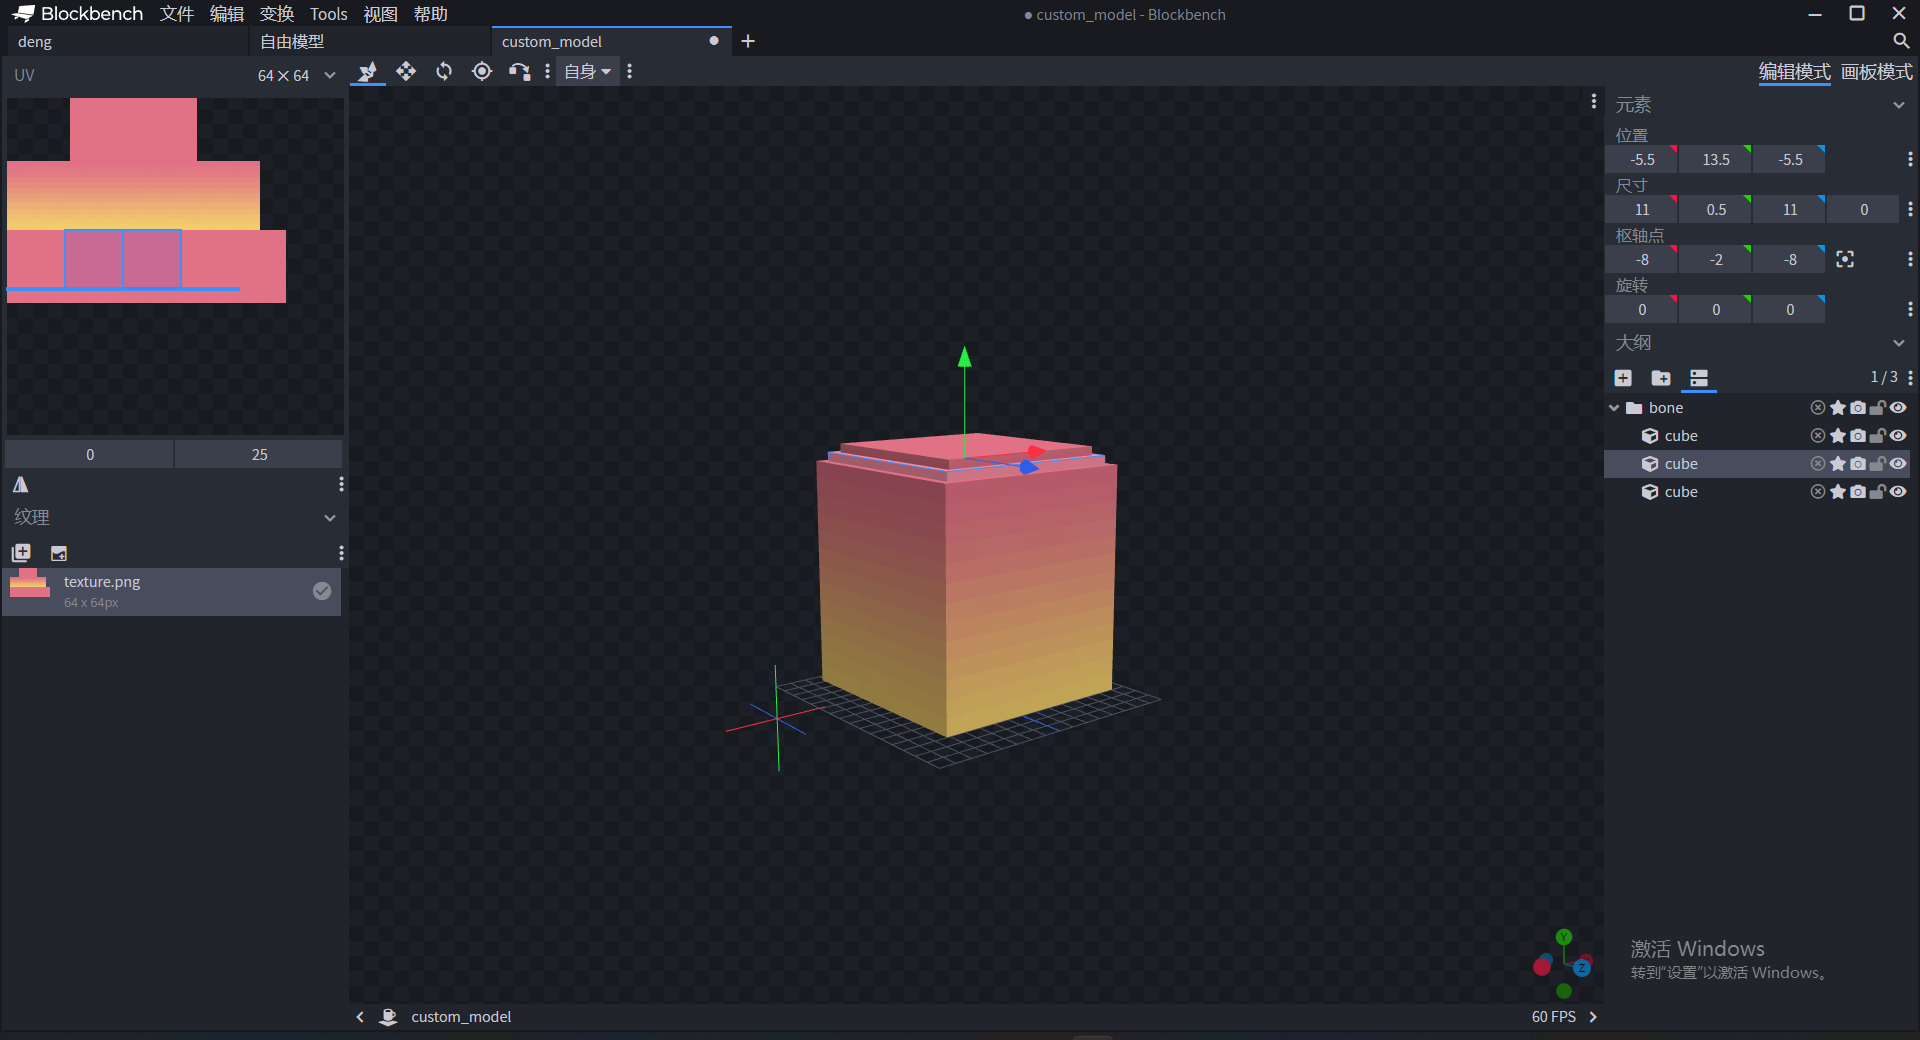Viewport: 1920px width, 1040px height.
Task: Hide the bone group with eye icon
Action: [x=1898, y=408]
